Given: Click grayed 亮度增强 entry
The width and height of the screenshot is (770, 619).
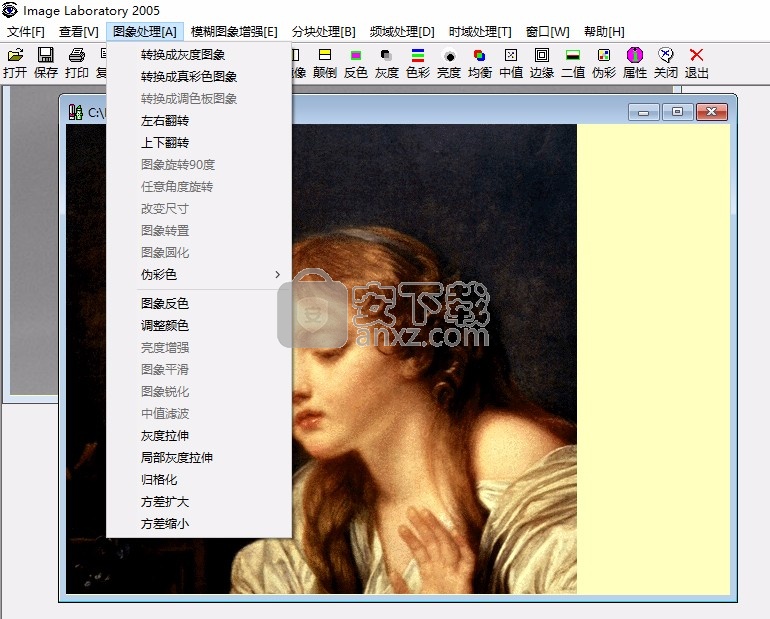Looking at the screenshot, I should pos(199,348).
